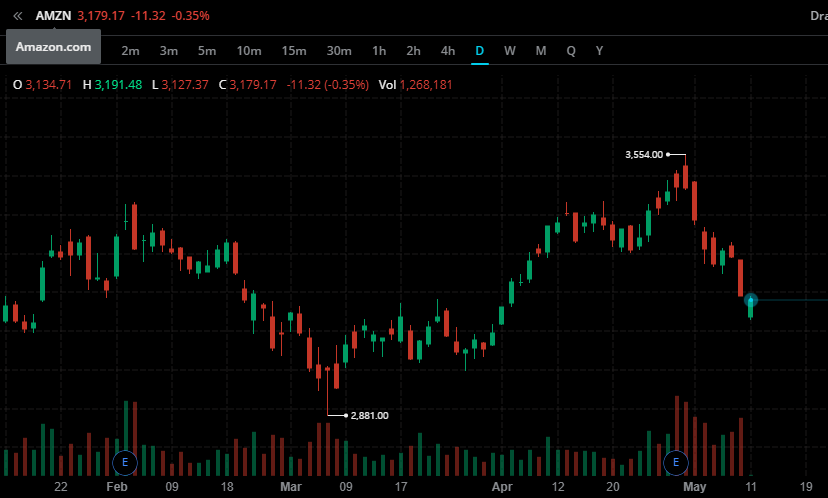The width and height of the screenshot is (828, 498).
Task: Click the low price value 3,127.37
Action: click(185, 85)
